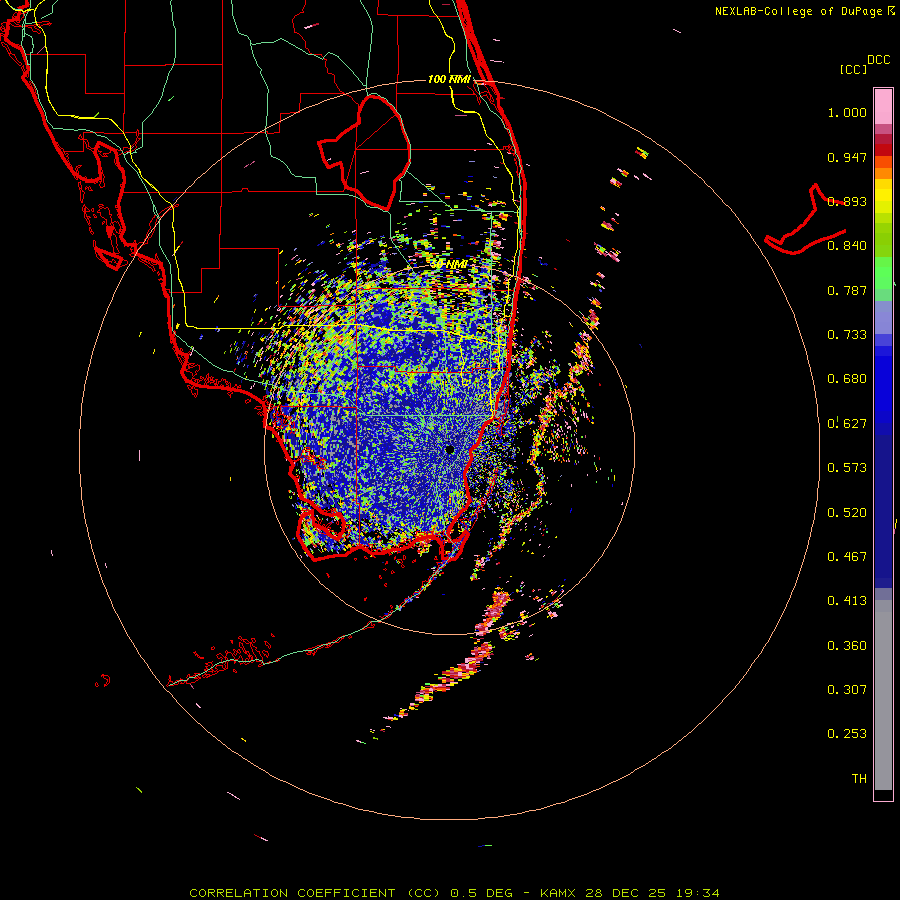This screenshot has width=900, height=900.
Task: Click the [CC] units label
Action: pos(853,69)
